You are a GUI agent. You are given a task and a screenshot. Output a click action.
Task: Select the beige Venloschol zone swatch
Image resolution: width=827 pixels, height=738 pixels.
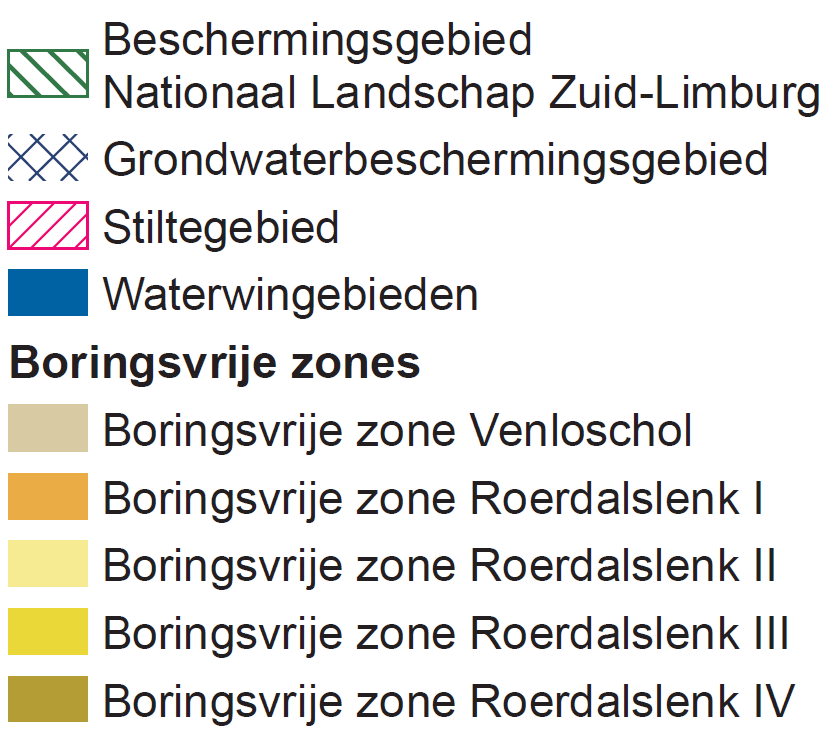tap(48, 428)
